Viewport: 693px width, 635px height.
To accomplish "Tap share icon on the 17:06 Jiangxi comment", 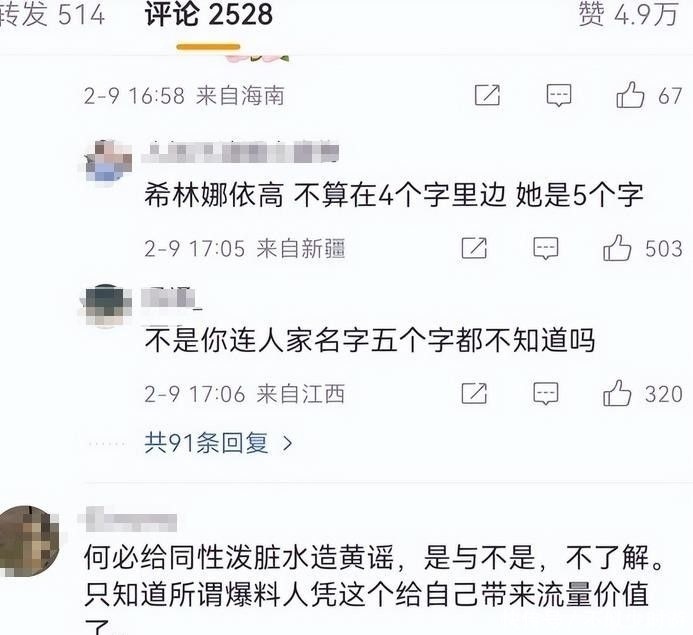I will [x=474, y=393].
